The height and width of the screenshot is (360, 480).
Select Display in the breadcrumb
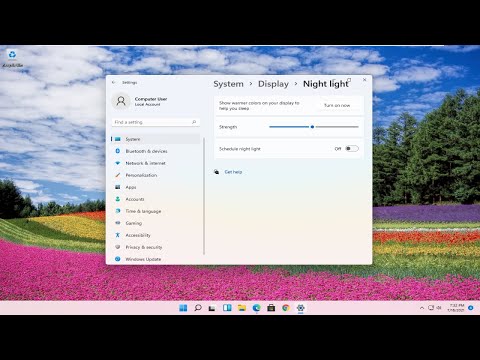[273, 84]
